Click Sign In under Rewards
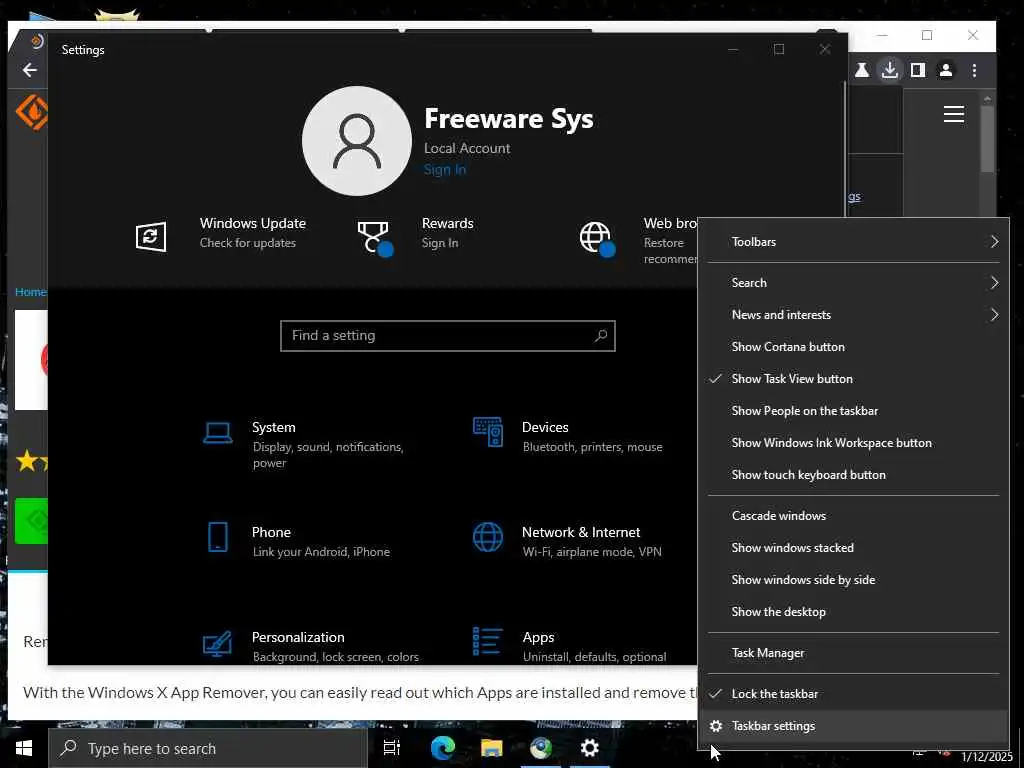 pos(440,243)
